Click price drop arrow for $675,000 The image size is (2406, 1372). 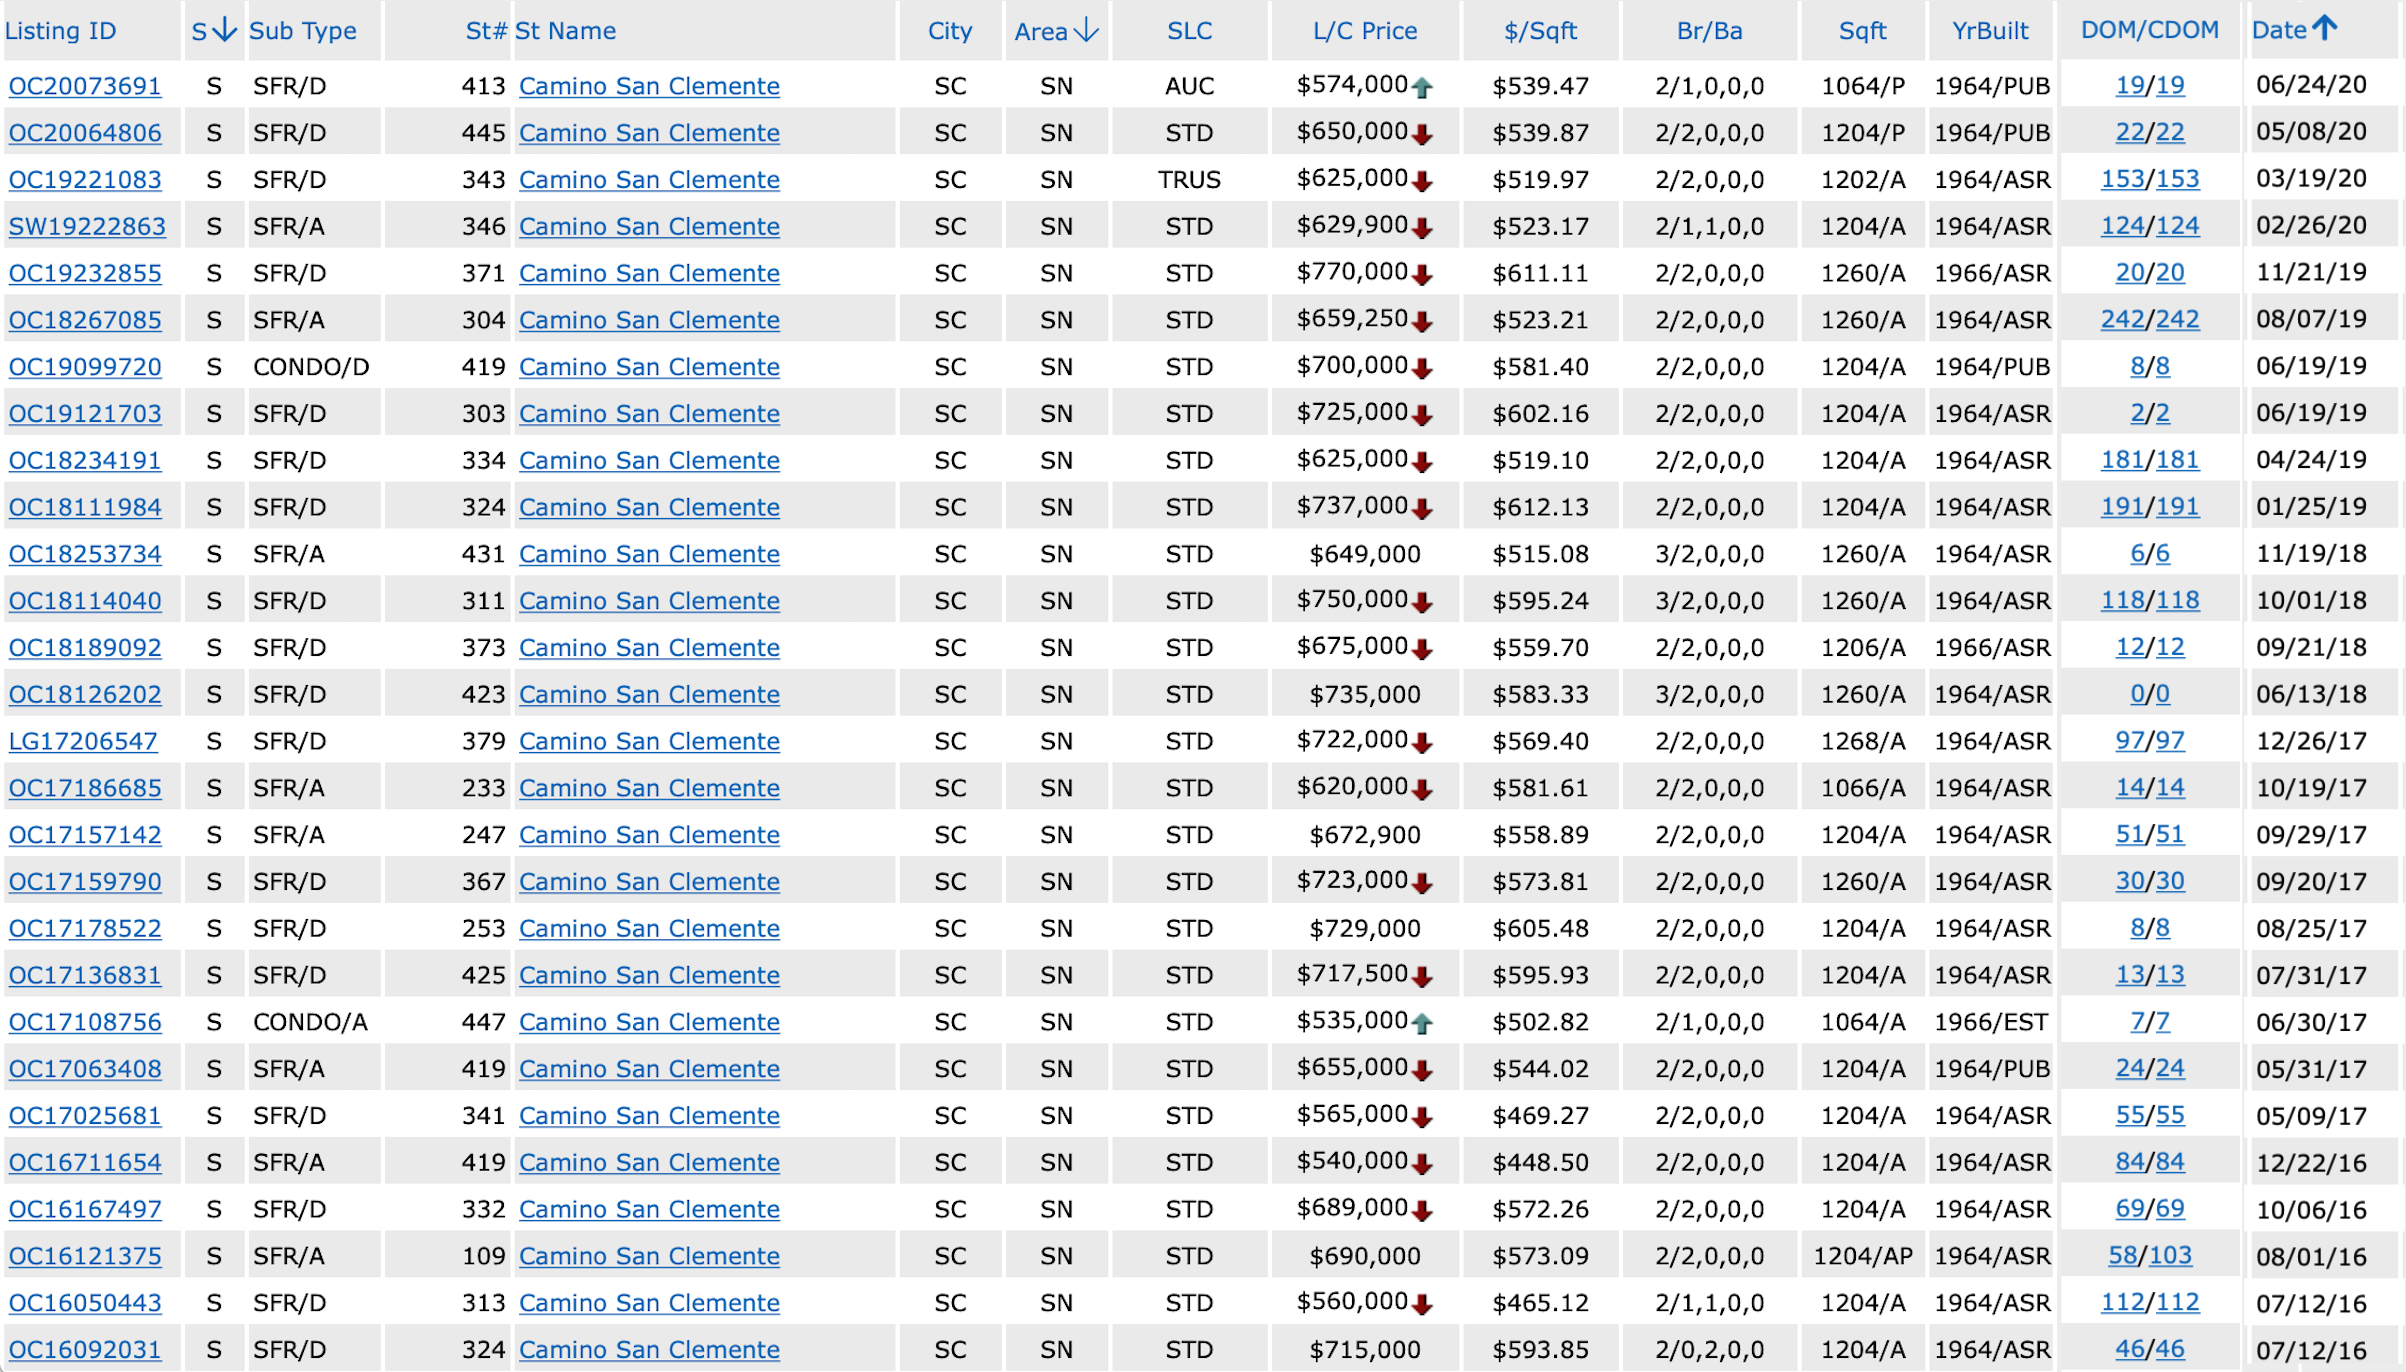1421,649
